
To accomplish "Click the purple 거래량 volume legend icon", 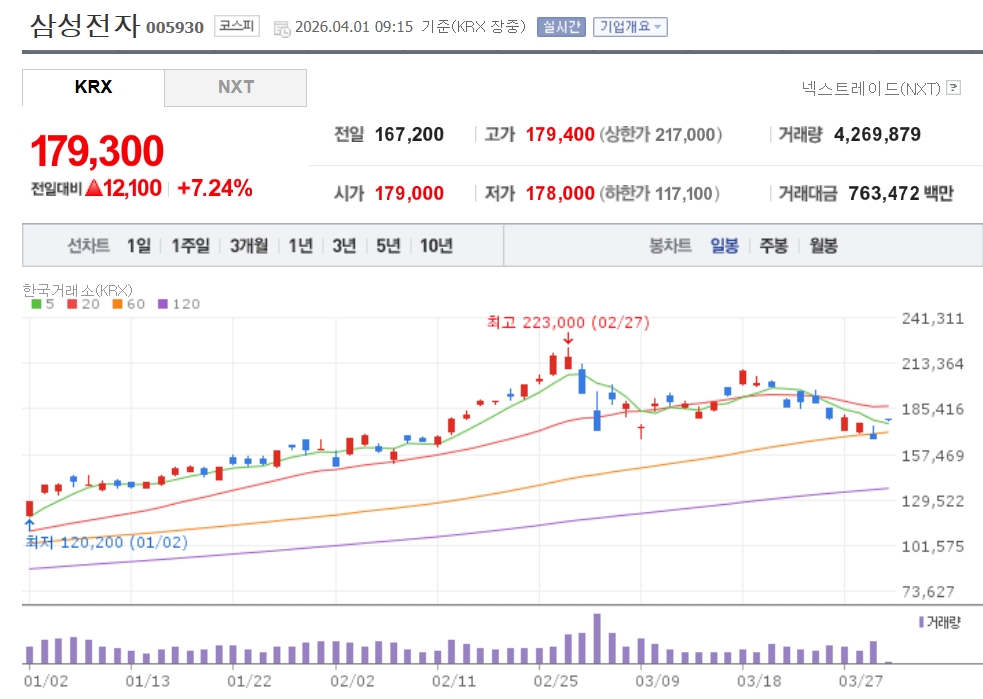I will [921, 622].
